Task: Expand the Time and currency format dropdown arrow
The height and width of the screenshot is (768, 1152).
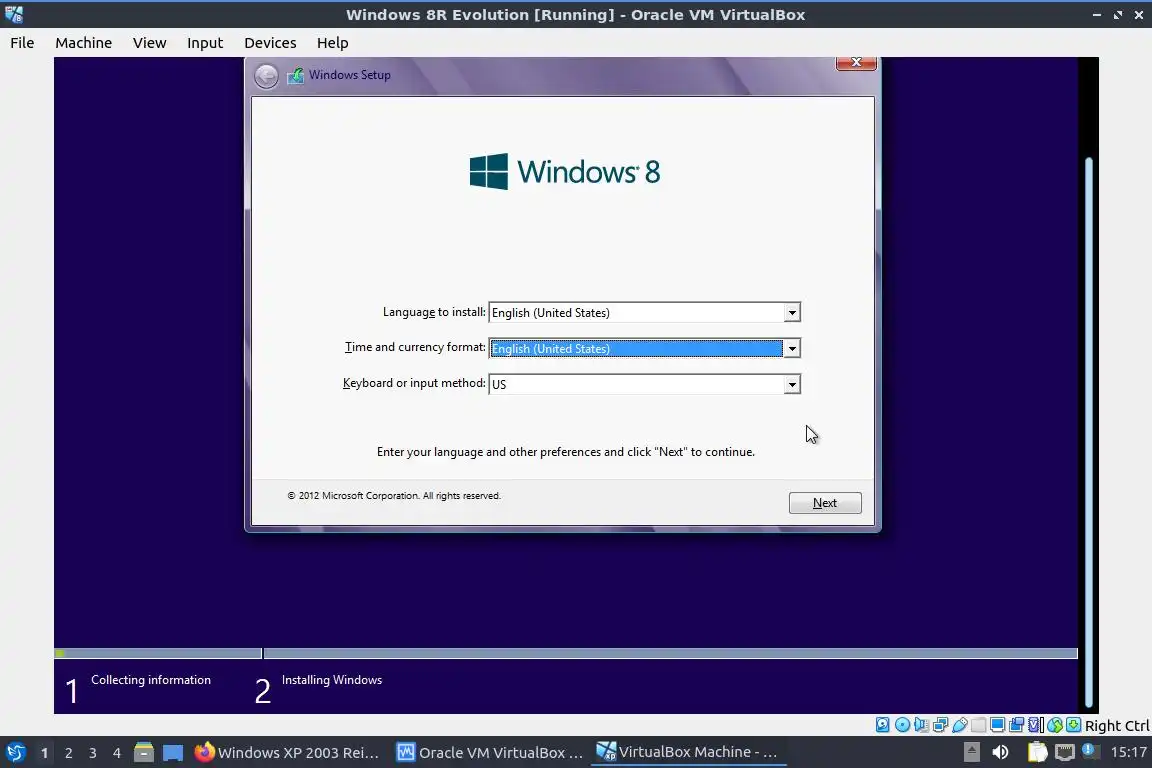Action: click(x=792, y=348)
